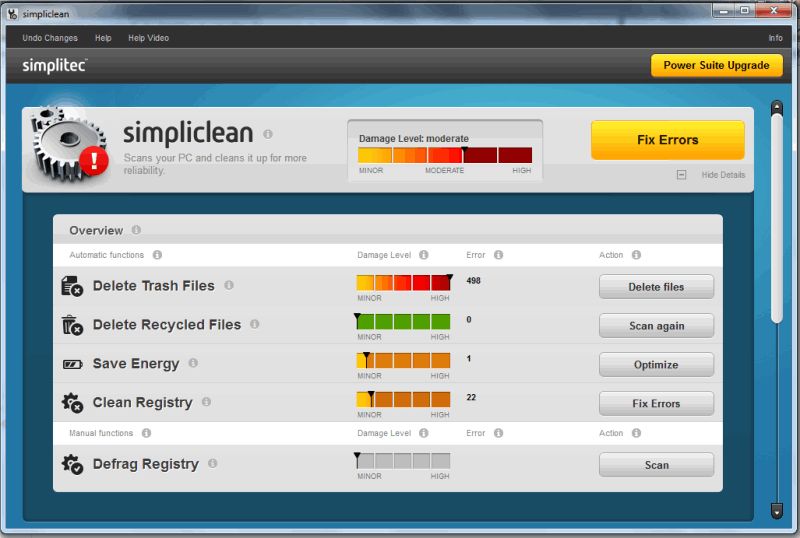Click the vertical scrollbar thumb
Viewport: 800px width, 538px height.
[777, 218]
